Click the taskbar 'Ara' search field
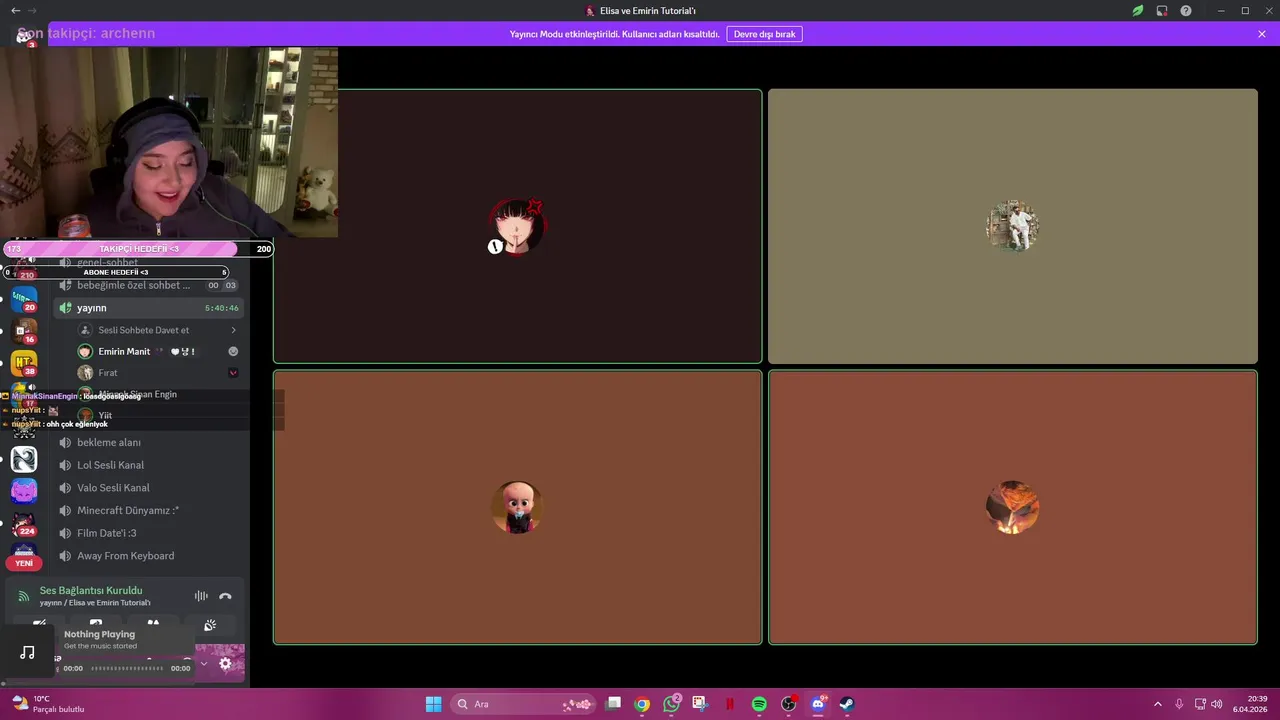This screenshot has width=1280, height=720. [x=525, y=704]
